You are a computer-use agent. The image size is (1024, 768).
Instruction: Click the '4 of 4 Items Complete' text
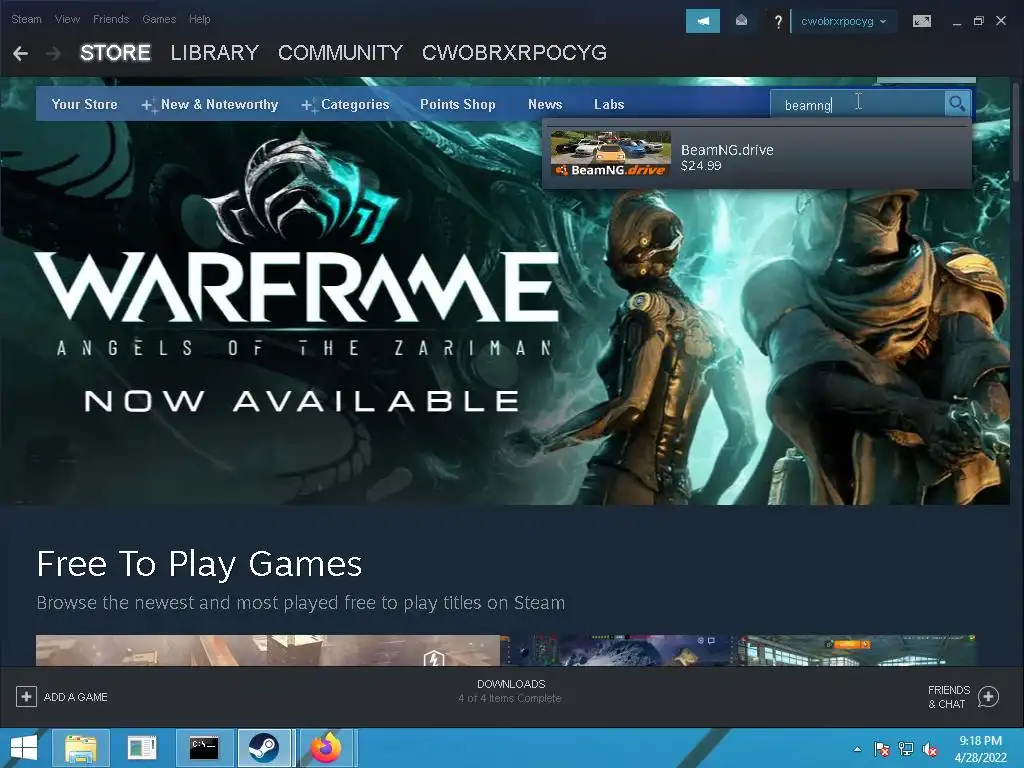(510, 698)
